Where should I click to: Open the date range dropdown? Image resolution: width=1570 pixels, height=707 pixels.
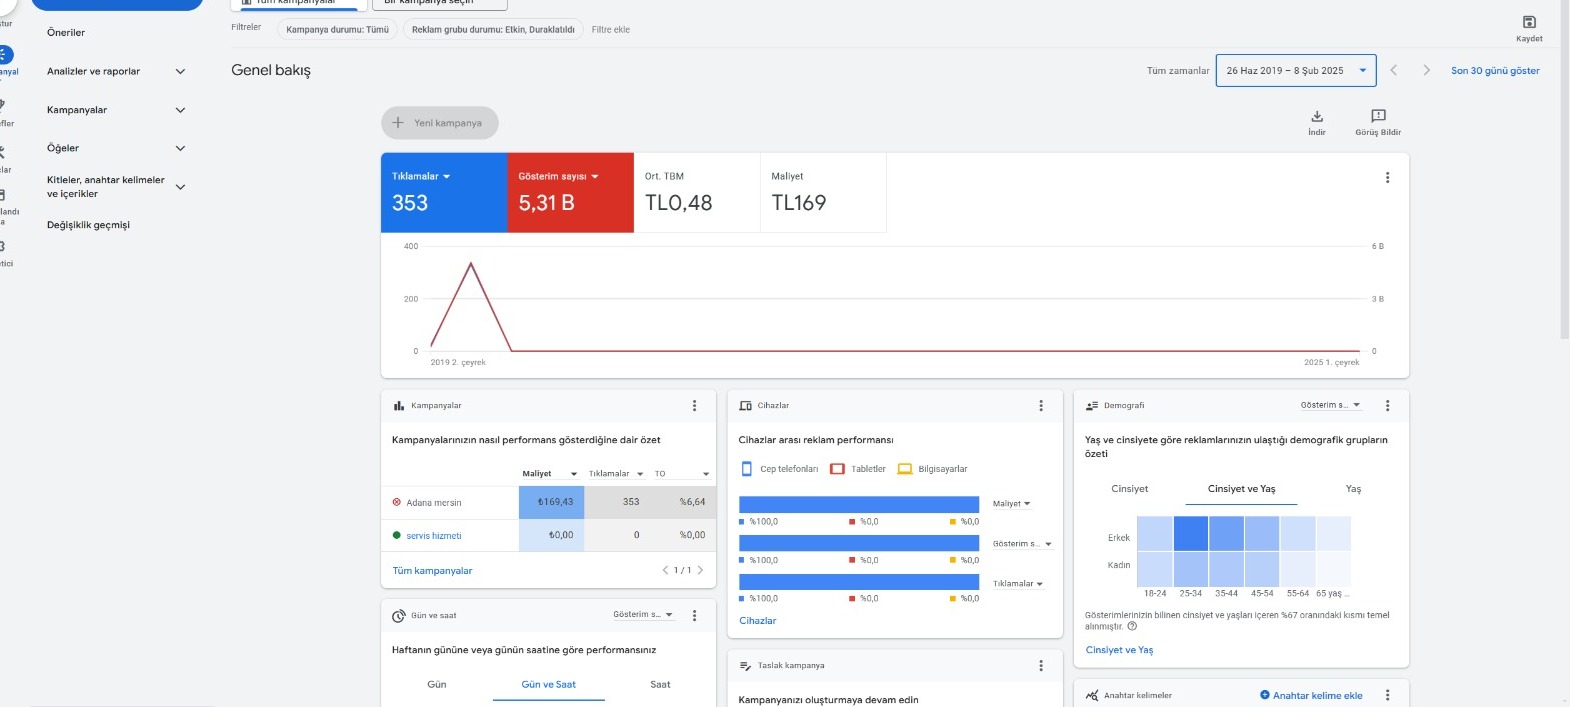coord(1296,71)
